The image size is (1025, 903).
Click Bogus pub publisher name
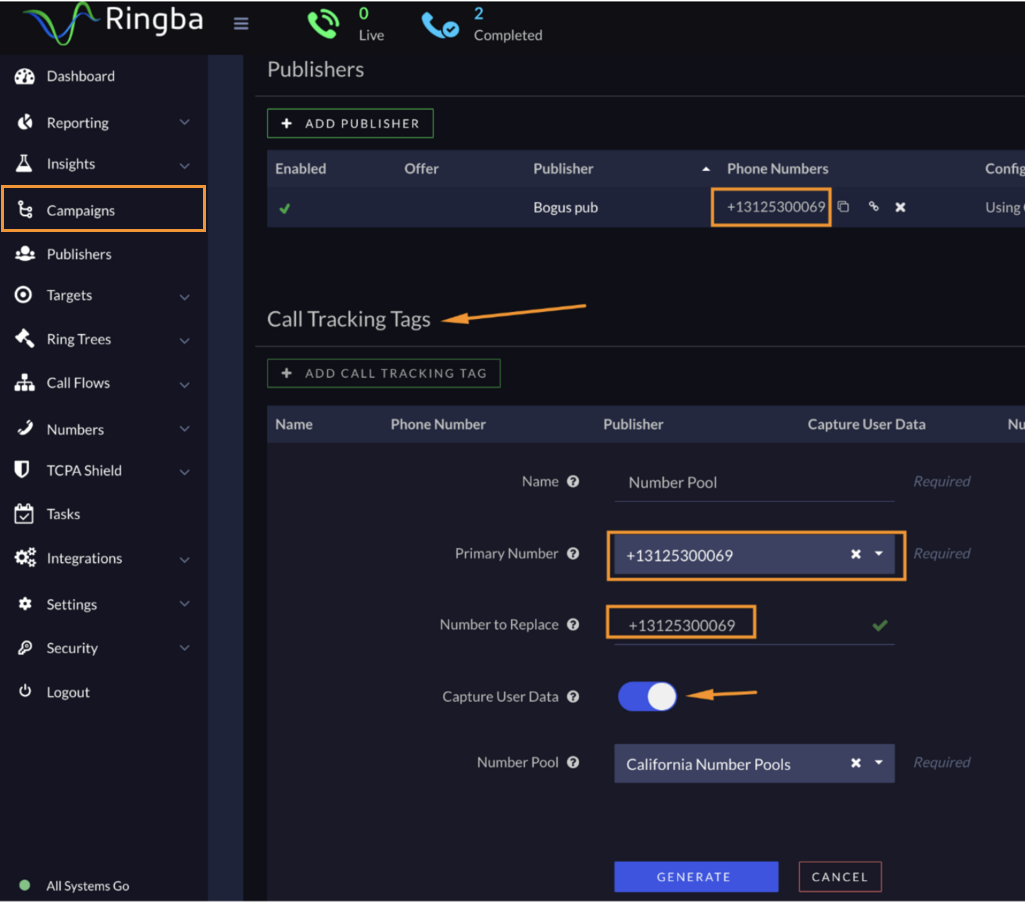565,207
